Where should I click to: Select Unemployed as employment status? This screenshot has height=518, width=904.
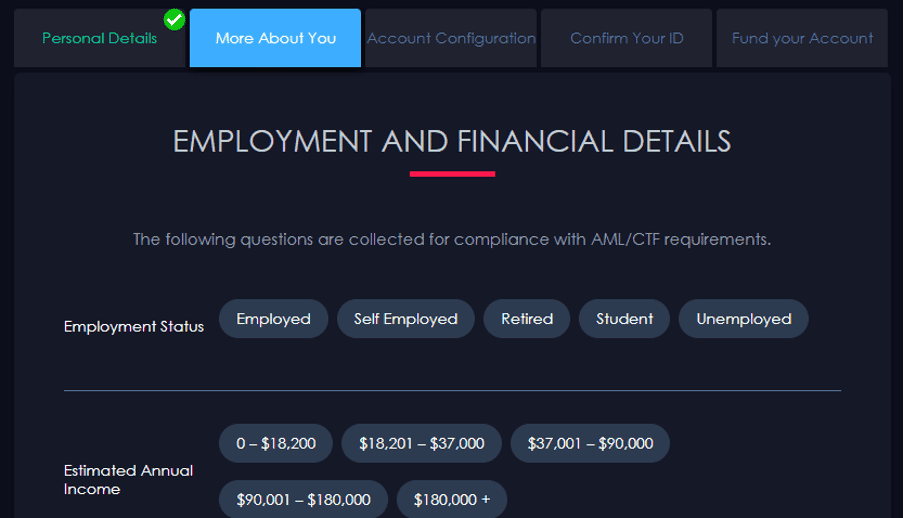coord(744,319)
